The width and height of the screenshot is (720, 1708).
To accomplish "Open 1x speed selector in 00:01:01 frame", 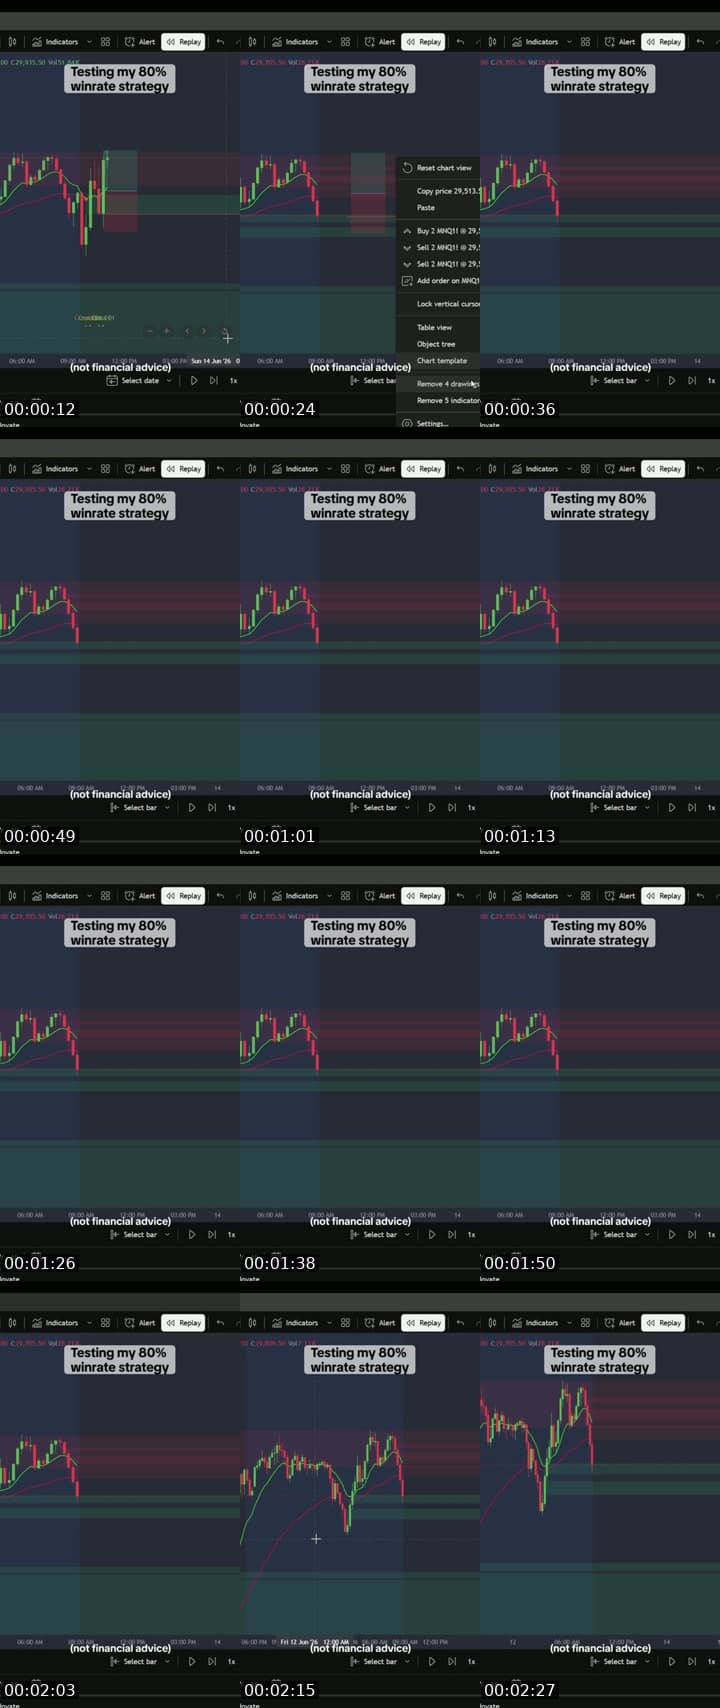I will coord(471,808).
